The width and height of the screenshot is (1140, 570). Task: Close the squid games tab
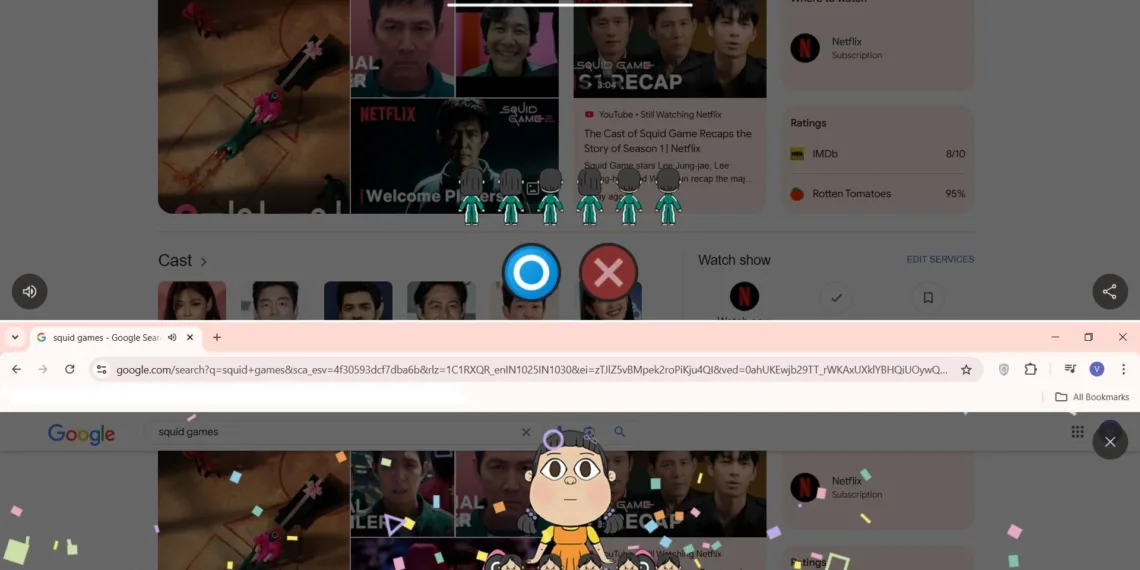point(190,338)
